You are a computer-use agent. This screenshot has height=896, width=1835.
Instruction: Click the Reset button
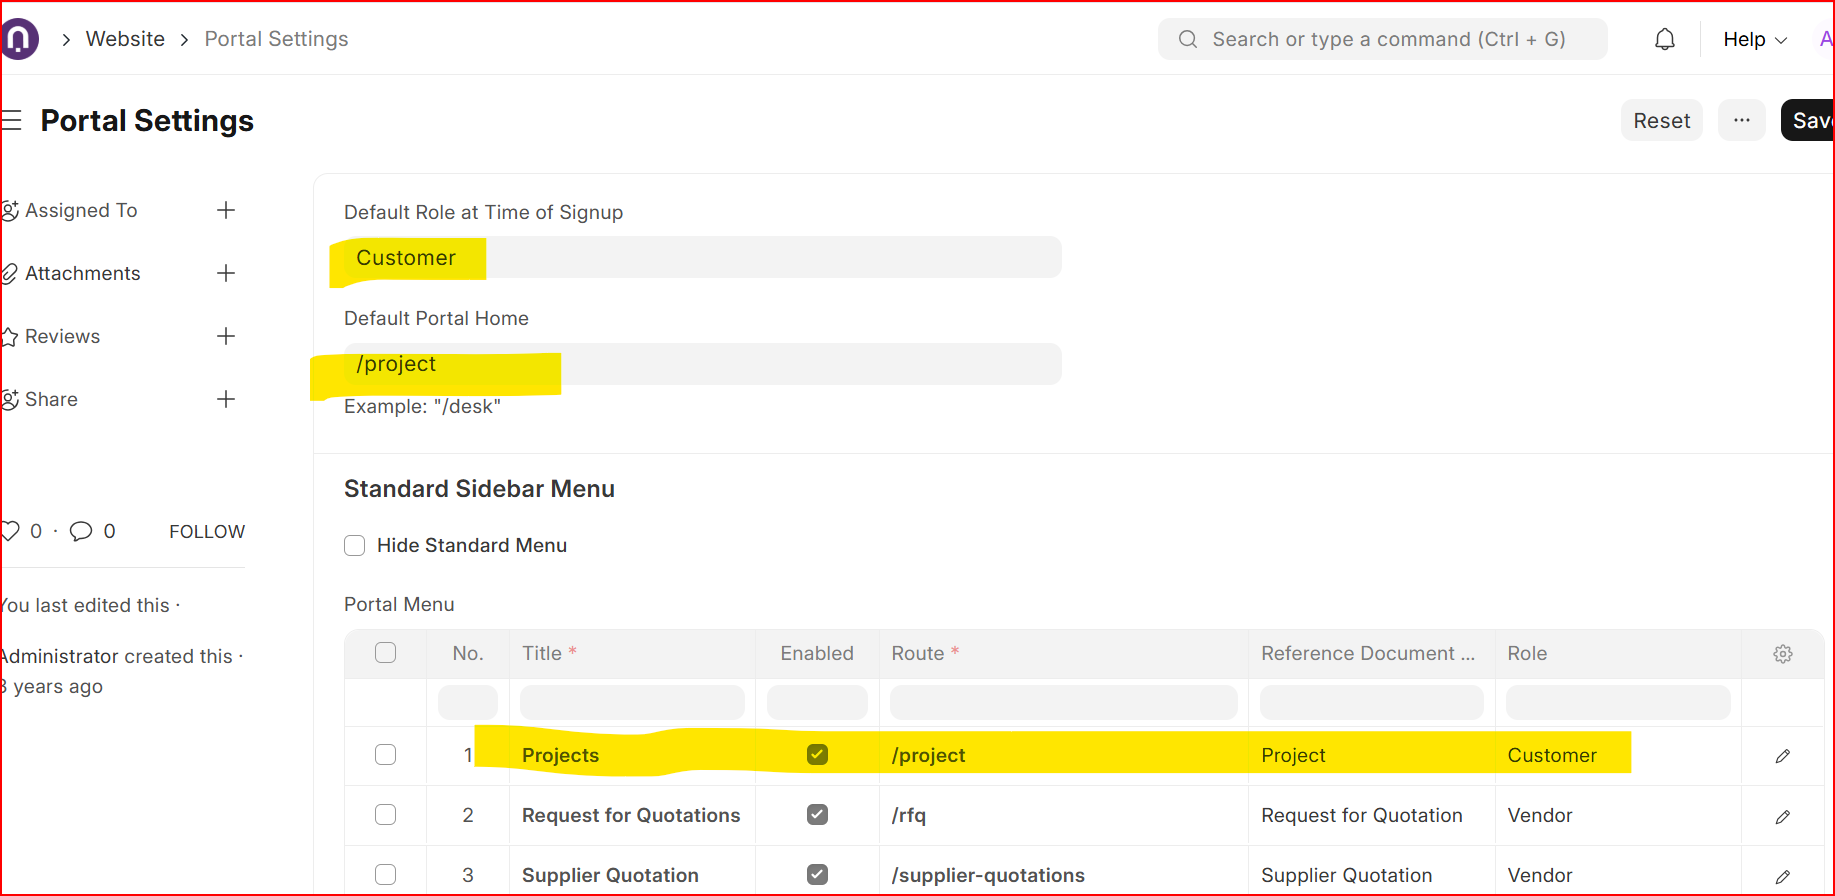tap(1660, 120)
